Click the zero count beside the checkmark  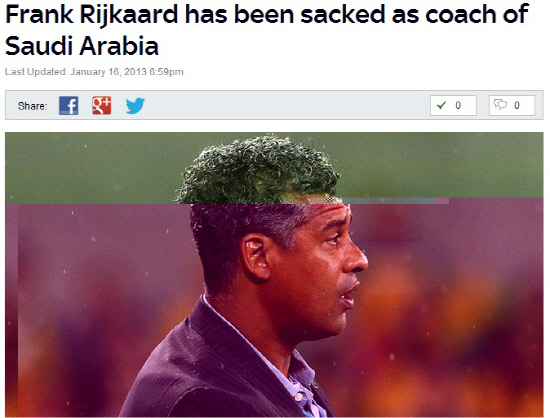pos(458,105)
